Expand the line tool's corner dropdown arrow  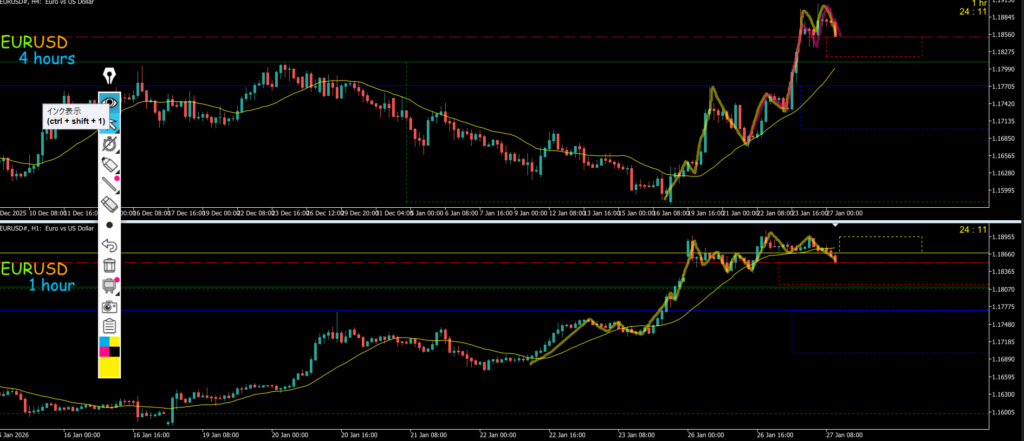pos(117,191)
